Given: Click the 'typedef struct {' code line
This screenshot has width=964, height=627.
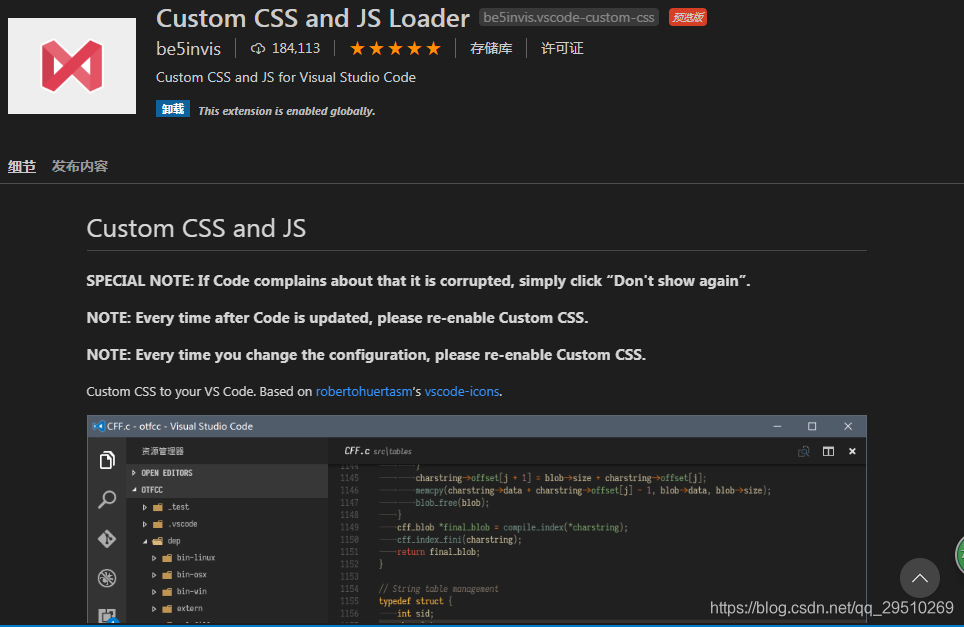Looking at the screenshot, I should [416, 601].
